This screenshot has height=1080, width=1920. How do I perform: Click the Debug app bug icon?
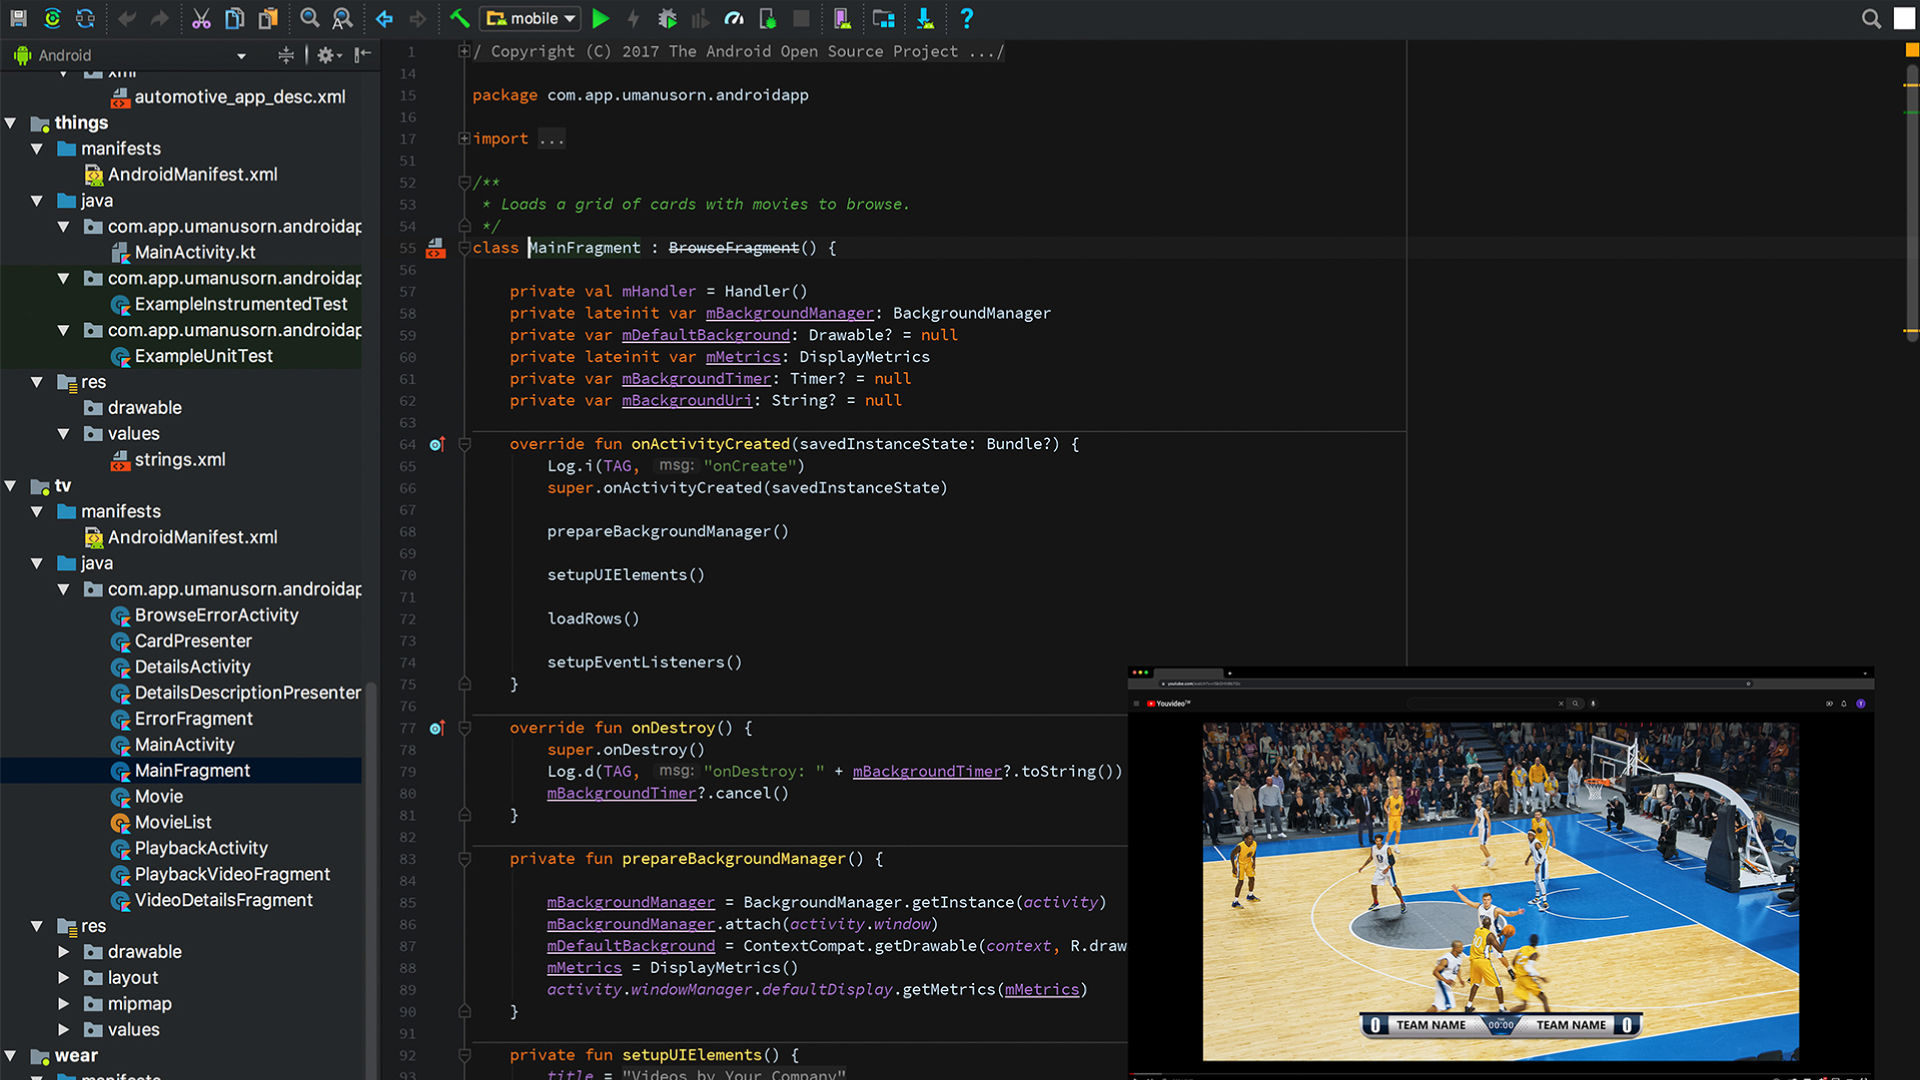click(667, 18)
